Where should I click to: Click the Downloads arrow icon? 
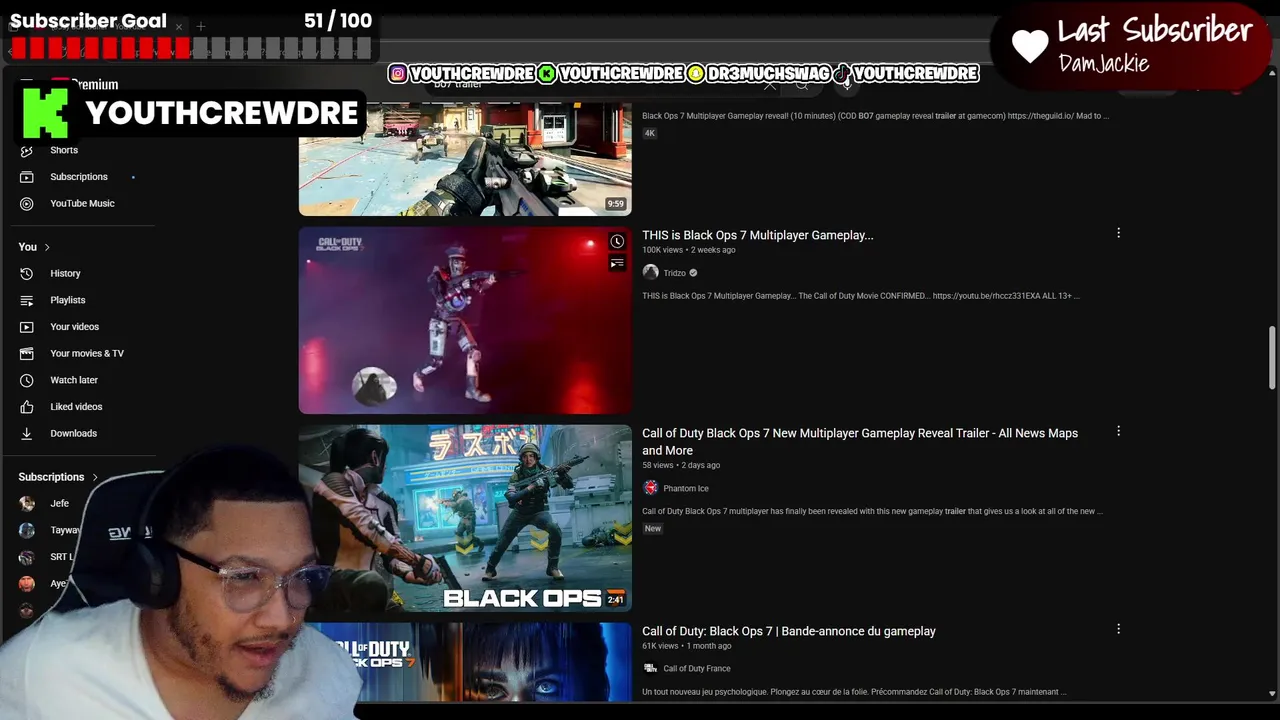(27, 433)
